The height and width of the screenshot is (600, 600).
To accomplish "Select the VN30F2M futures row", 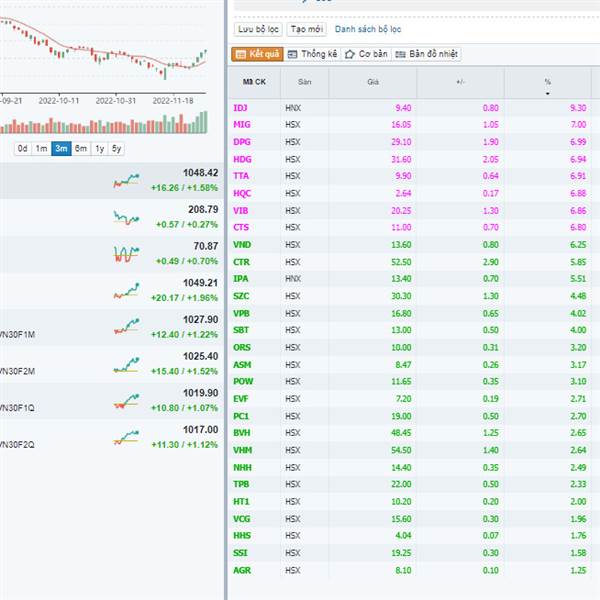I will pos(111,364).
